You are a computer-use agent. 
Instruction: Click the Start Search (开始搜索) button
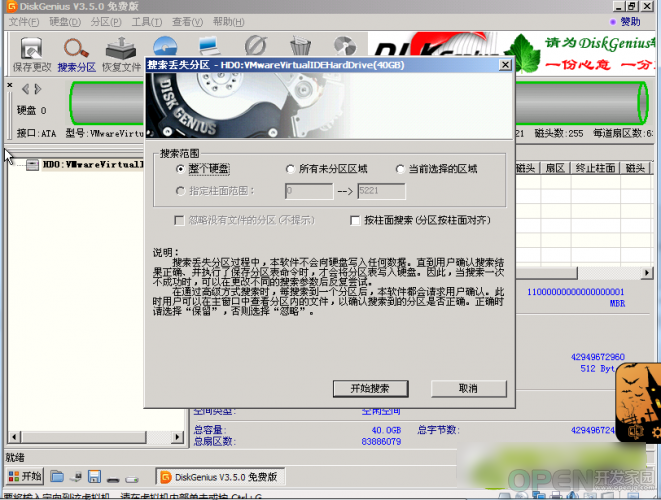pos(371,388)
